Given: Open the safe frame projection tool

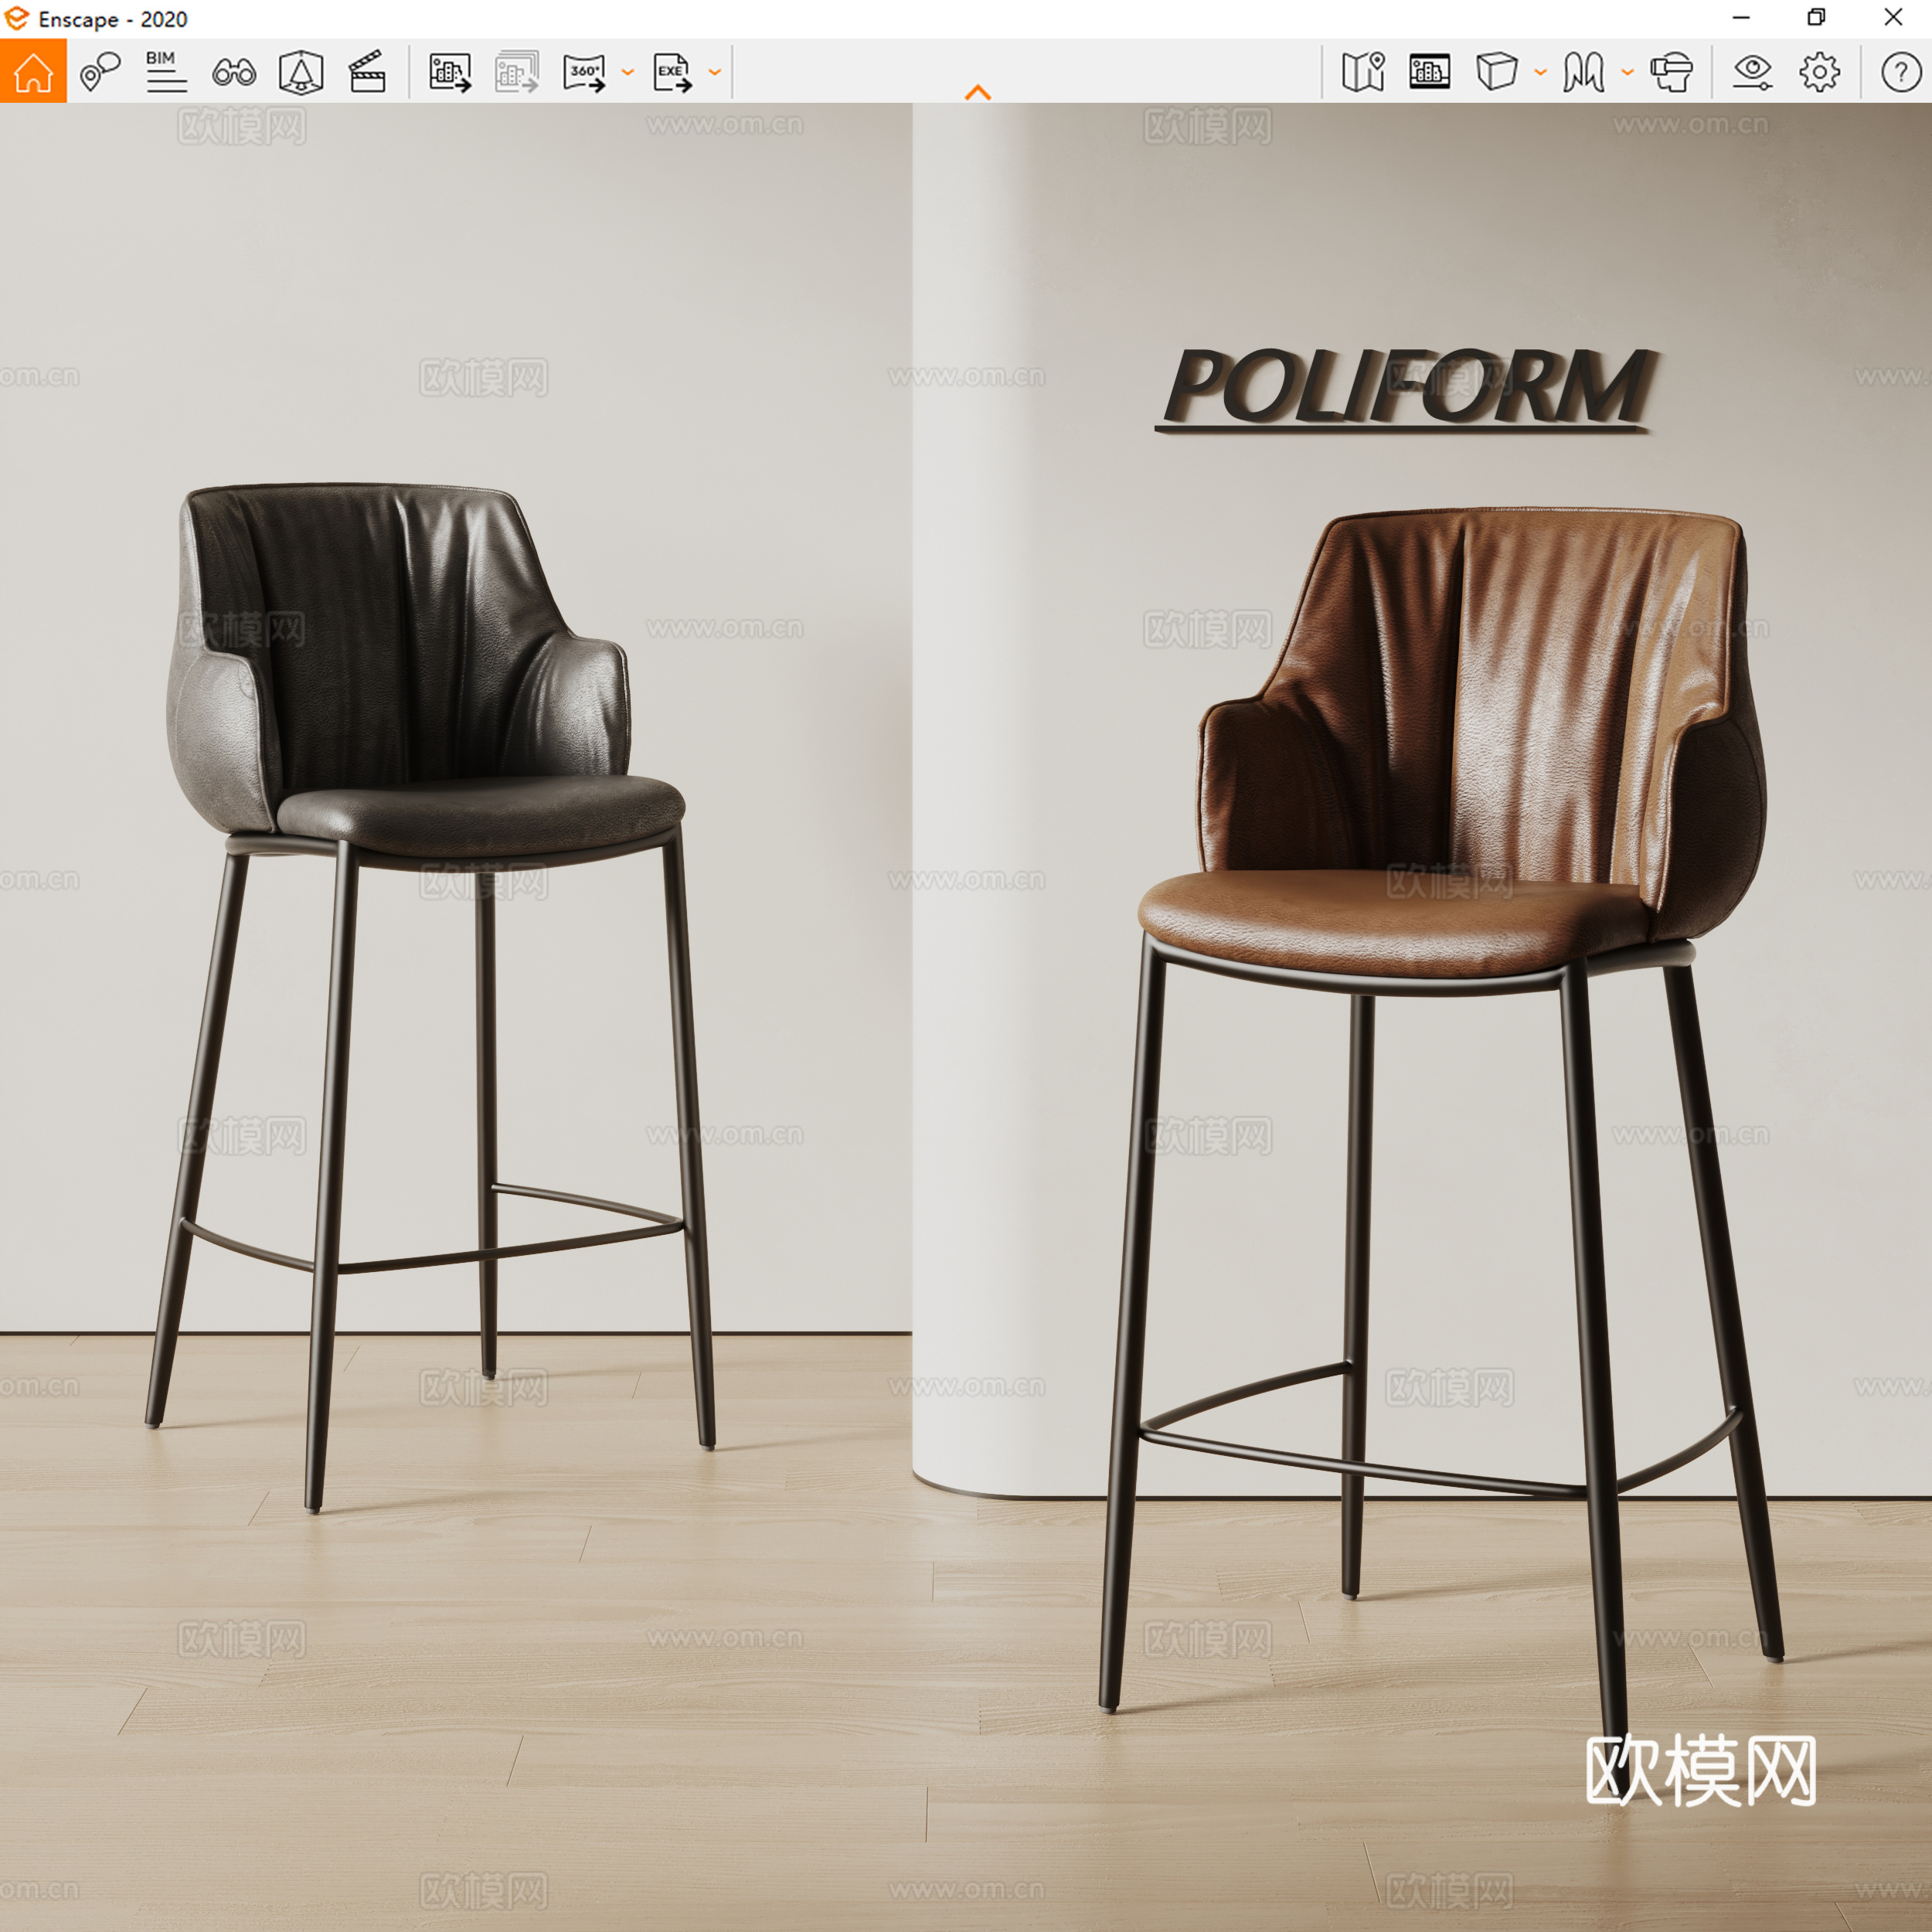Looking at the screenshot, I should [x=302, y=71].
